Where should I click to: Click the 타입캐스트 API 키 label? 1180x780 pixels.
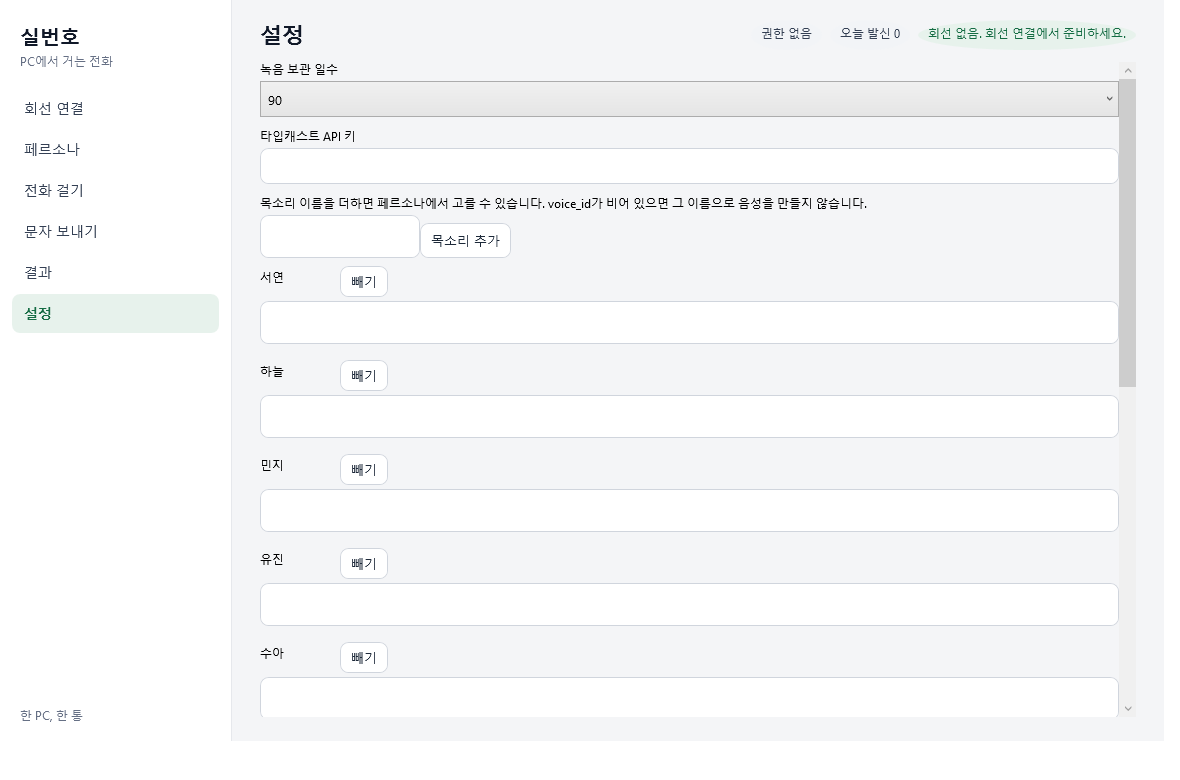tap(308, 136)
